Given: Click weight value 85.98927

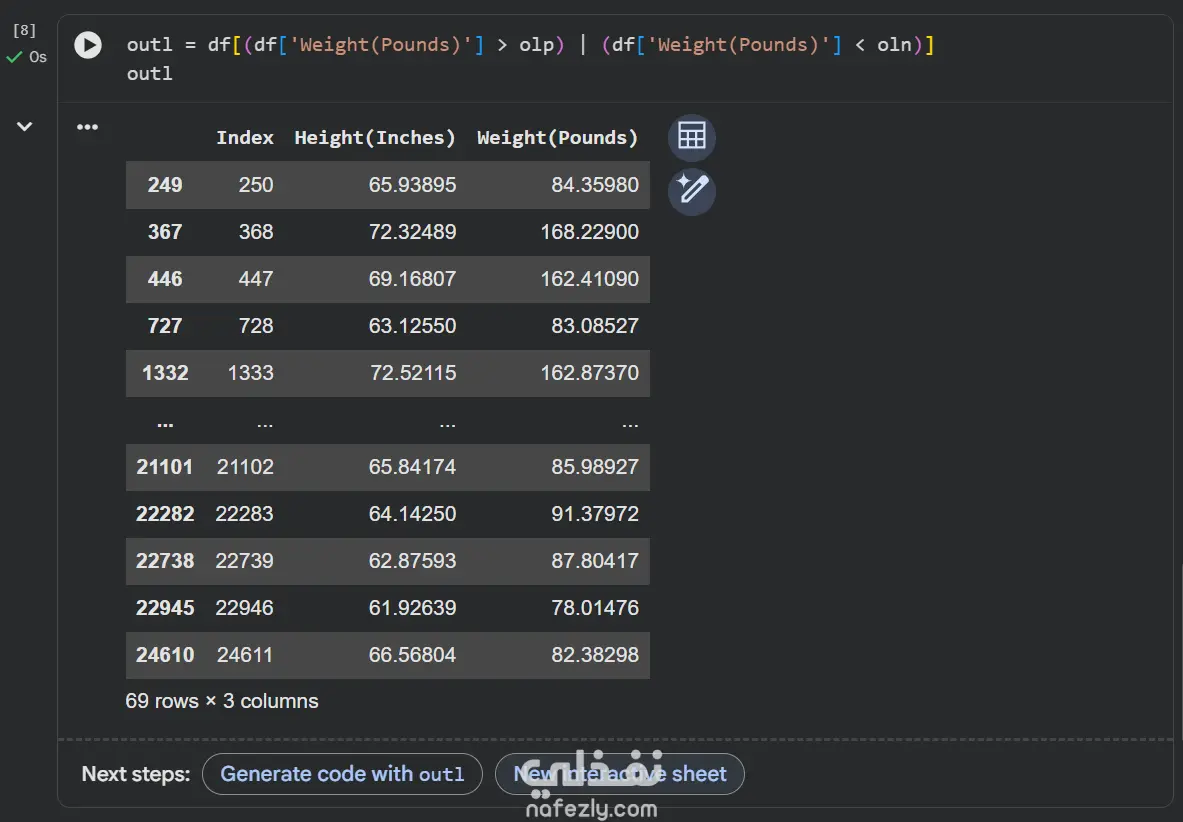Looking at the screenshot, I should 595,467.
